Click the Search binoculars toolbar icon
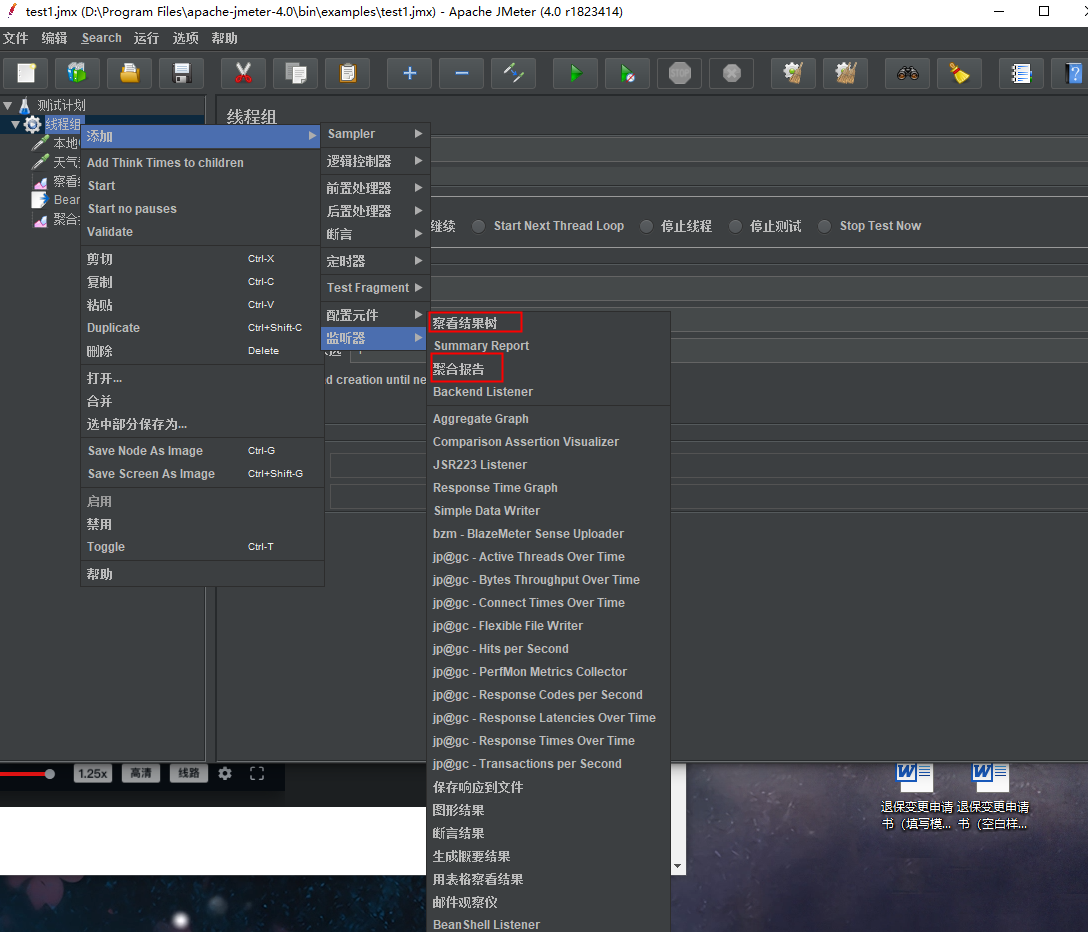The height and width of the screenshot is (932, 1088). click(x=908, y=73)
